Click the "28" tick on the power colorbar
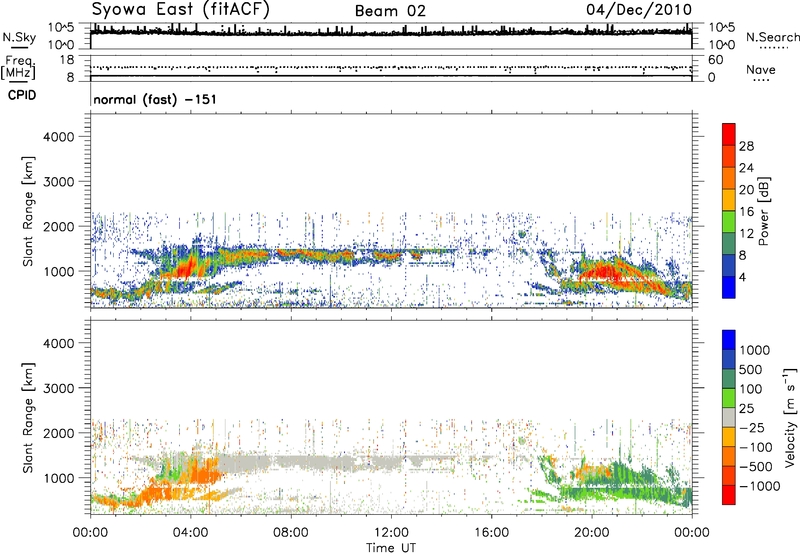The width and height of the screenshot is (800, 554). click(746, 146)
